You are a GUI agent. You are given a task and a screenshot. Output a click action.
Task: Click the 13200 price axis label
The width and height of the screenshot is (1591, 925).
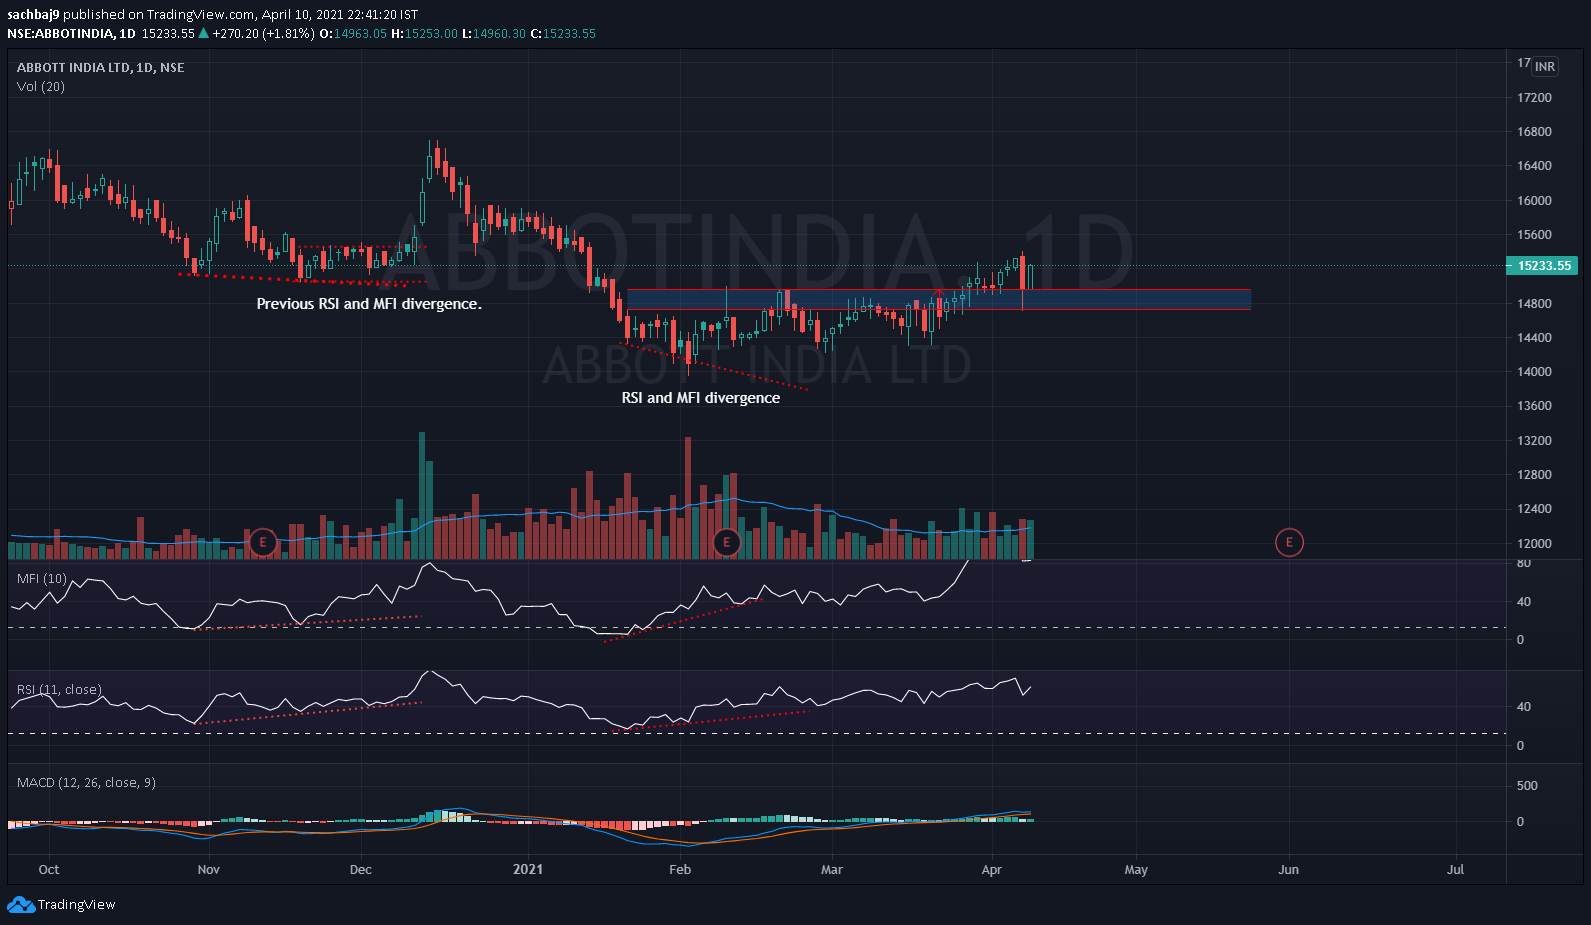click(1534, 440)
